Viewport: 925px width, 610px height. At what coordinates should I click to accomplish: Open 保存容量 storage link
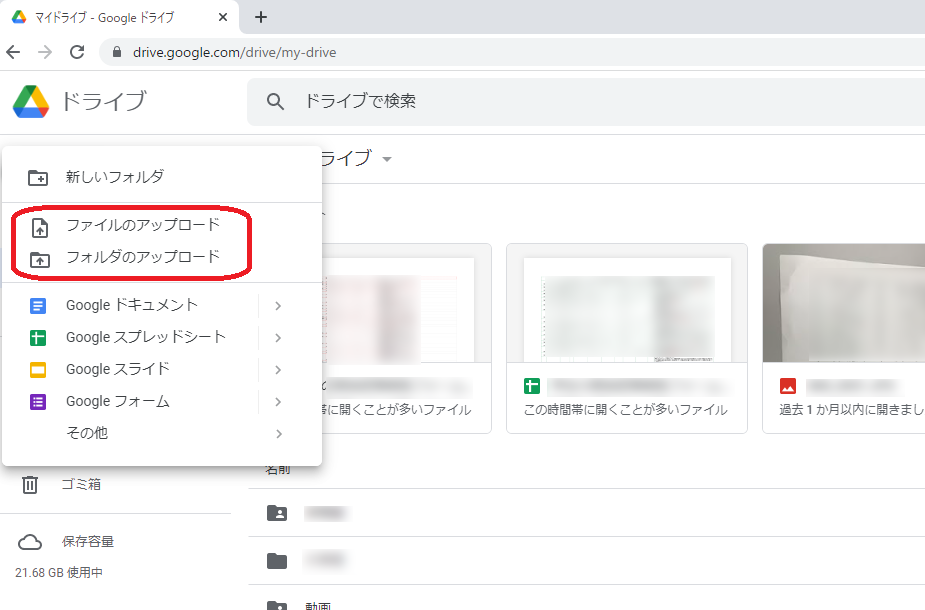tap(88, 542)
